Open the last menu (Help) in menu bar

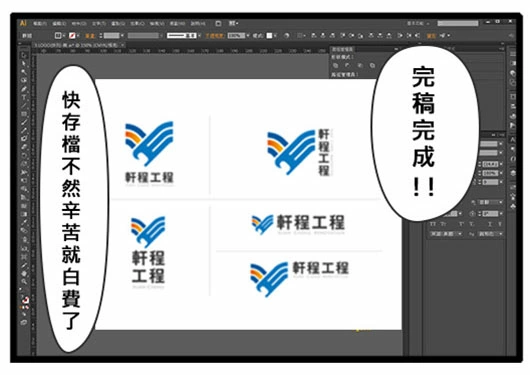coord(197,23)
